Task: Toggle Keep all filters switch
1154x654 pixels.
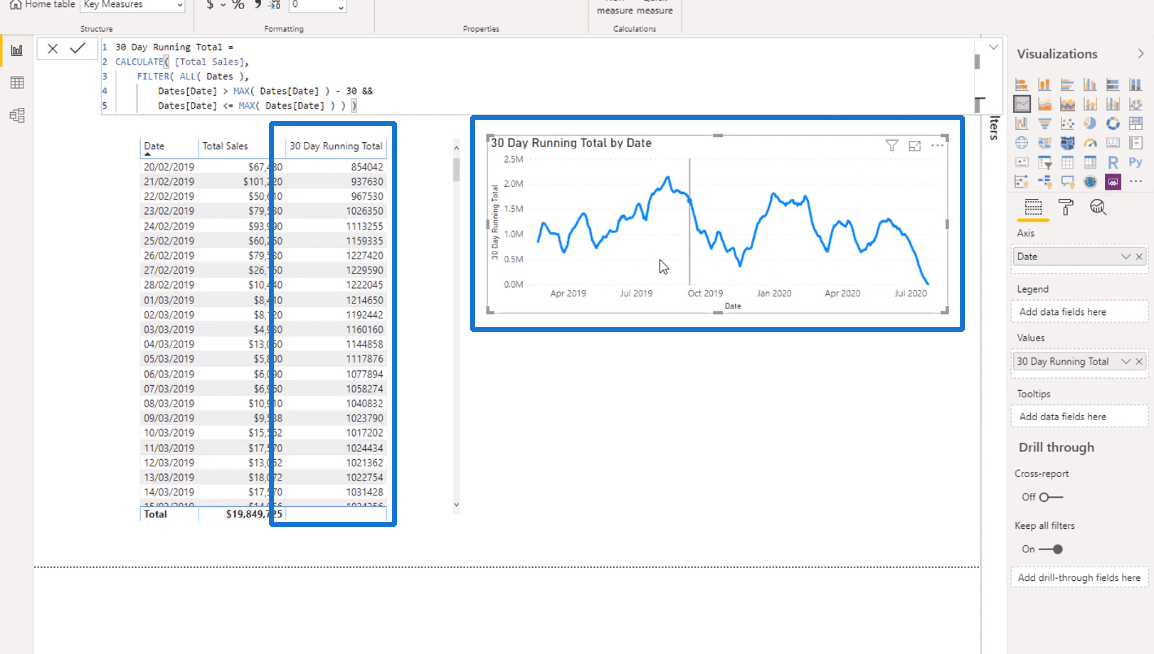Action: pos(1051,550)
